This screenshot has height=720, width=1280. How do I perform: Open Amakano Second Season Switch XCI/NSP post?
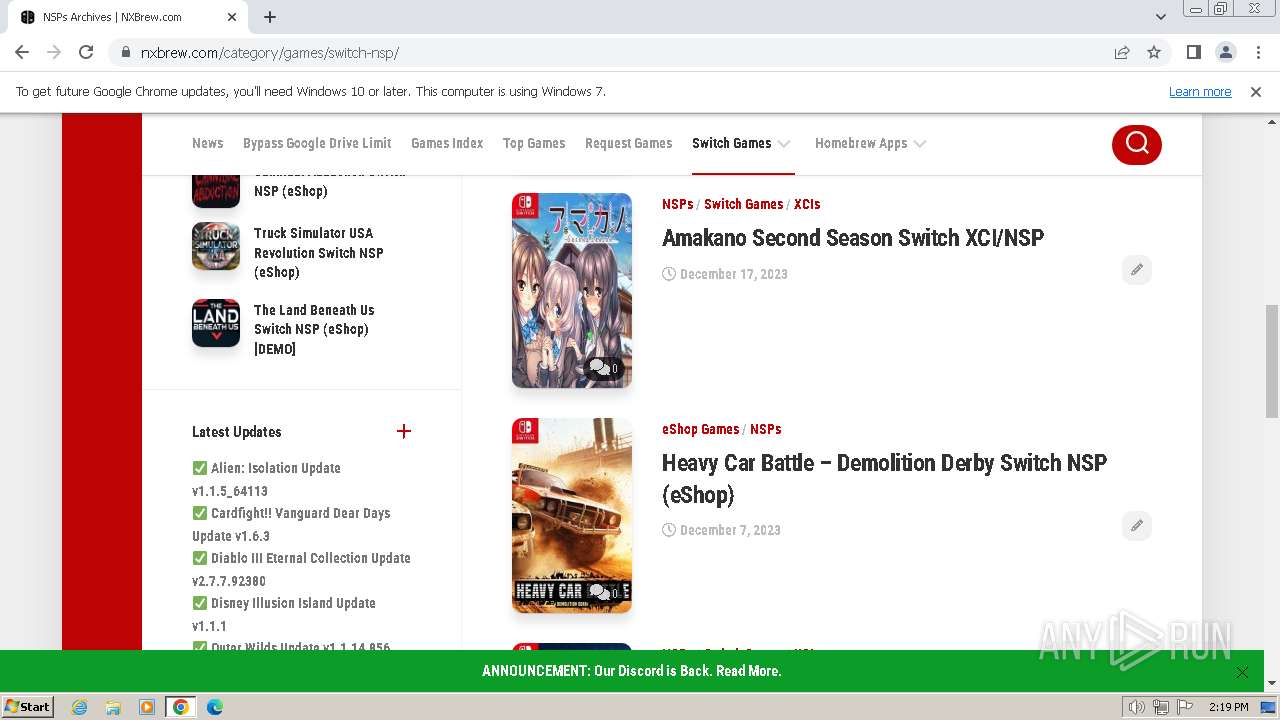[x=853, y=238]
